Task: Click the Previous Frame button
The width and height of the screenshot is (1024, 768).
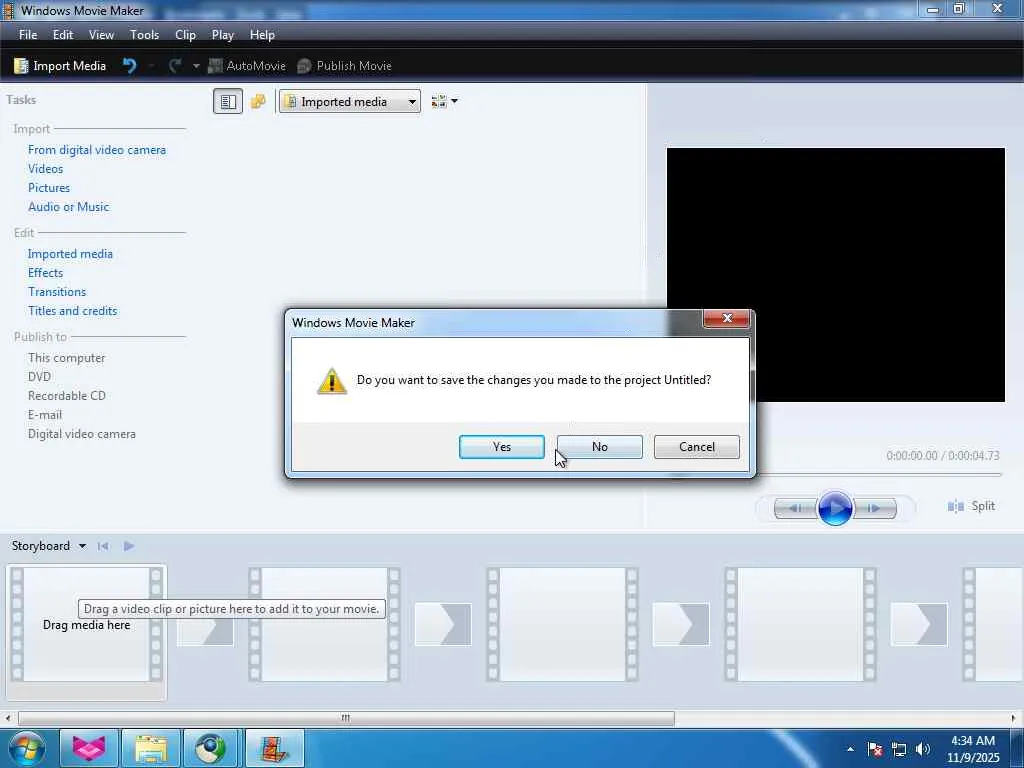Action: coord(795,507)
